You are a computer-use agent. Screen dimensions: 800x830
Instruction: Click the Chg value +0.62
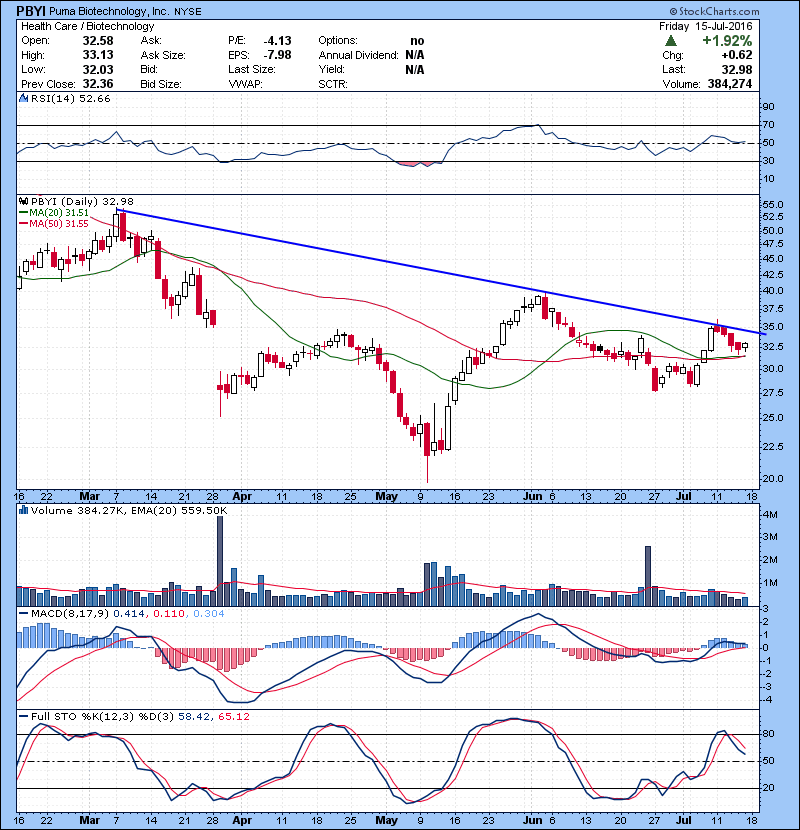tap(737, 55)
